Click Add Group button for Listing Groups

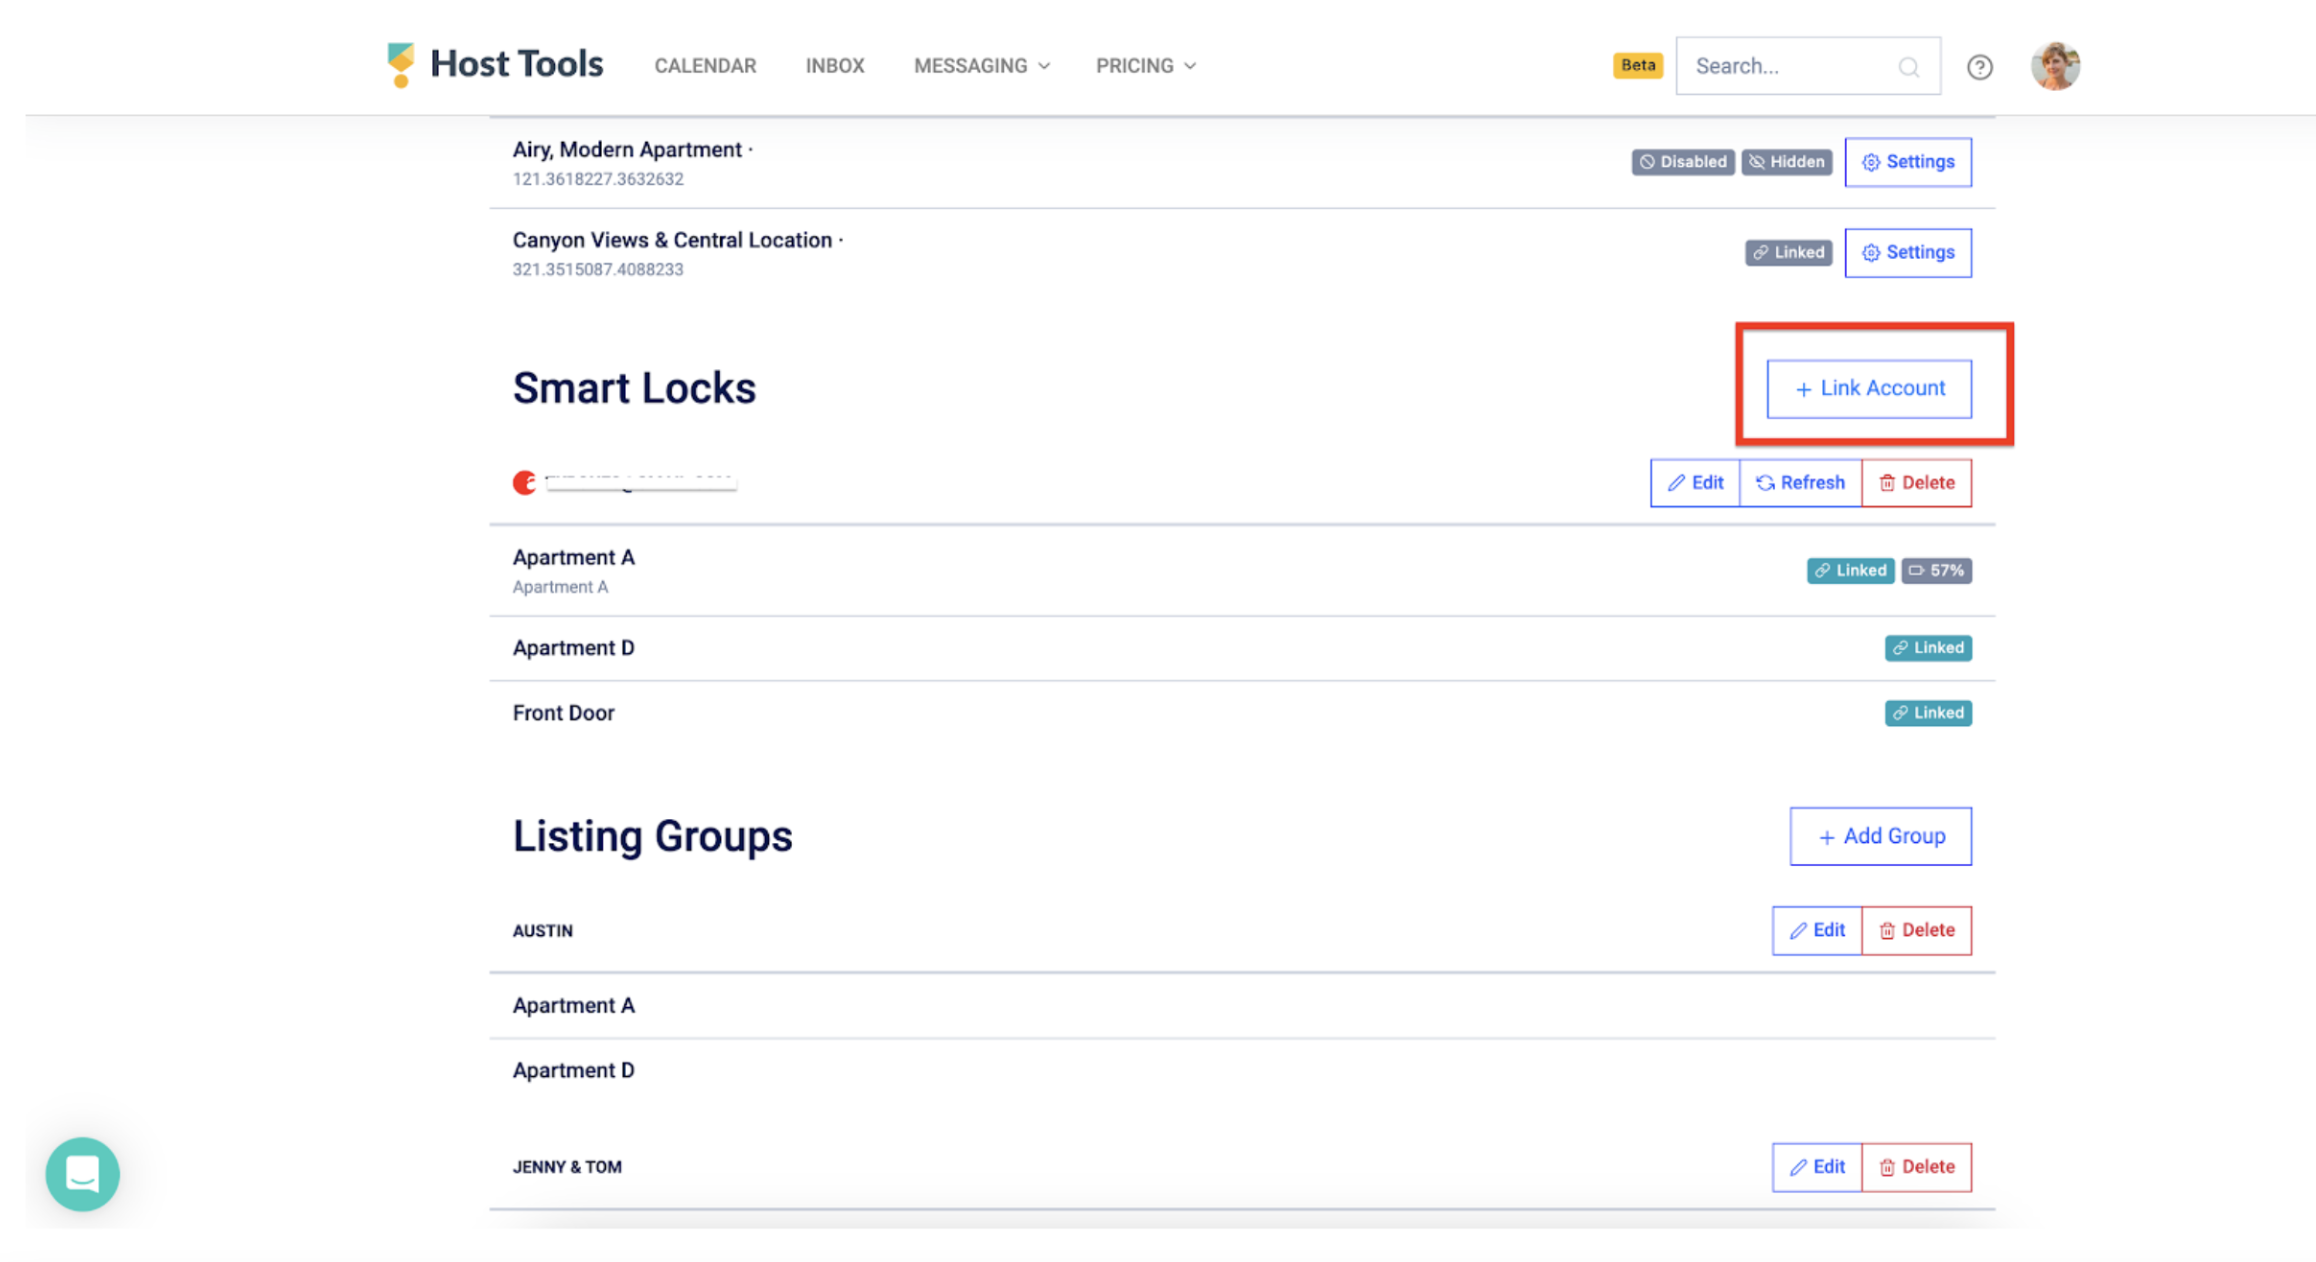coord(1880,836)
